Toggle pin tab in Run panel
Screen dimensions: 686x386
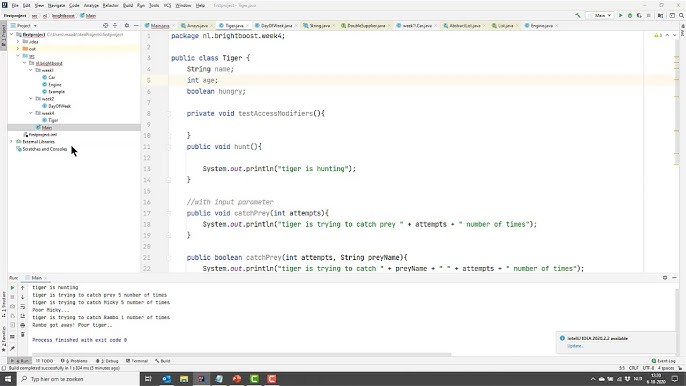point(12,348)
